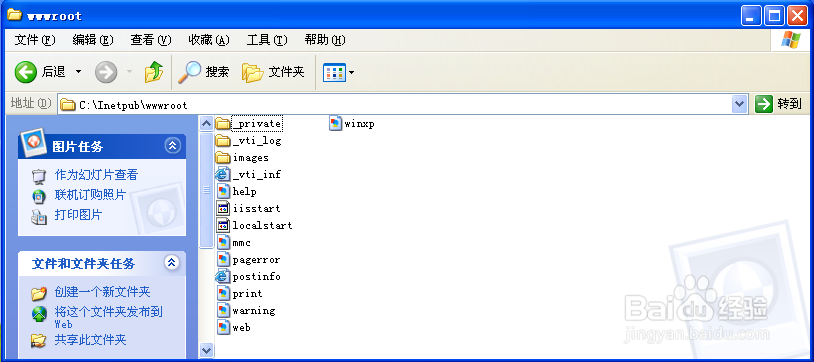Open Search with the magnifier icon
The width and height of the screenshot is (814, 362).
pyautogui.click(x=189, y=72)
